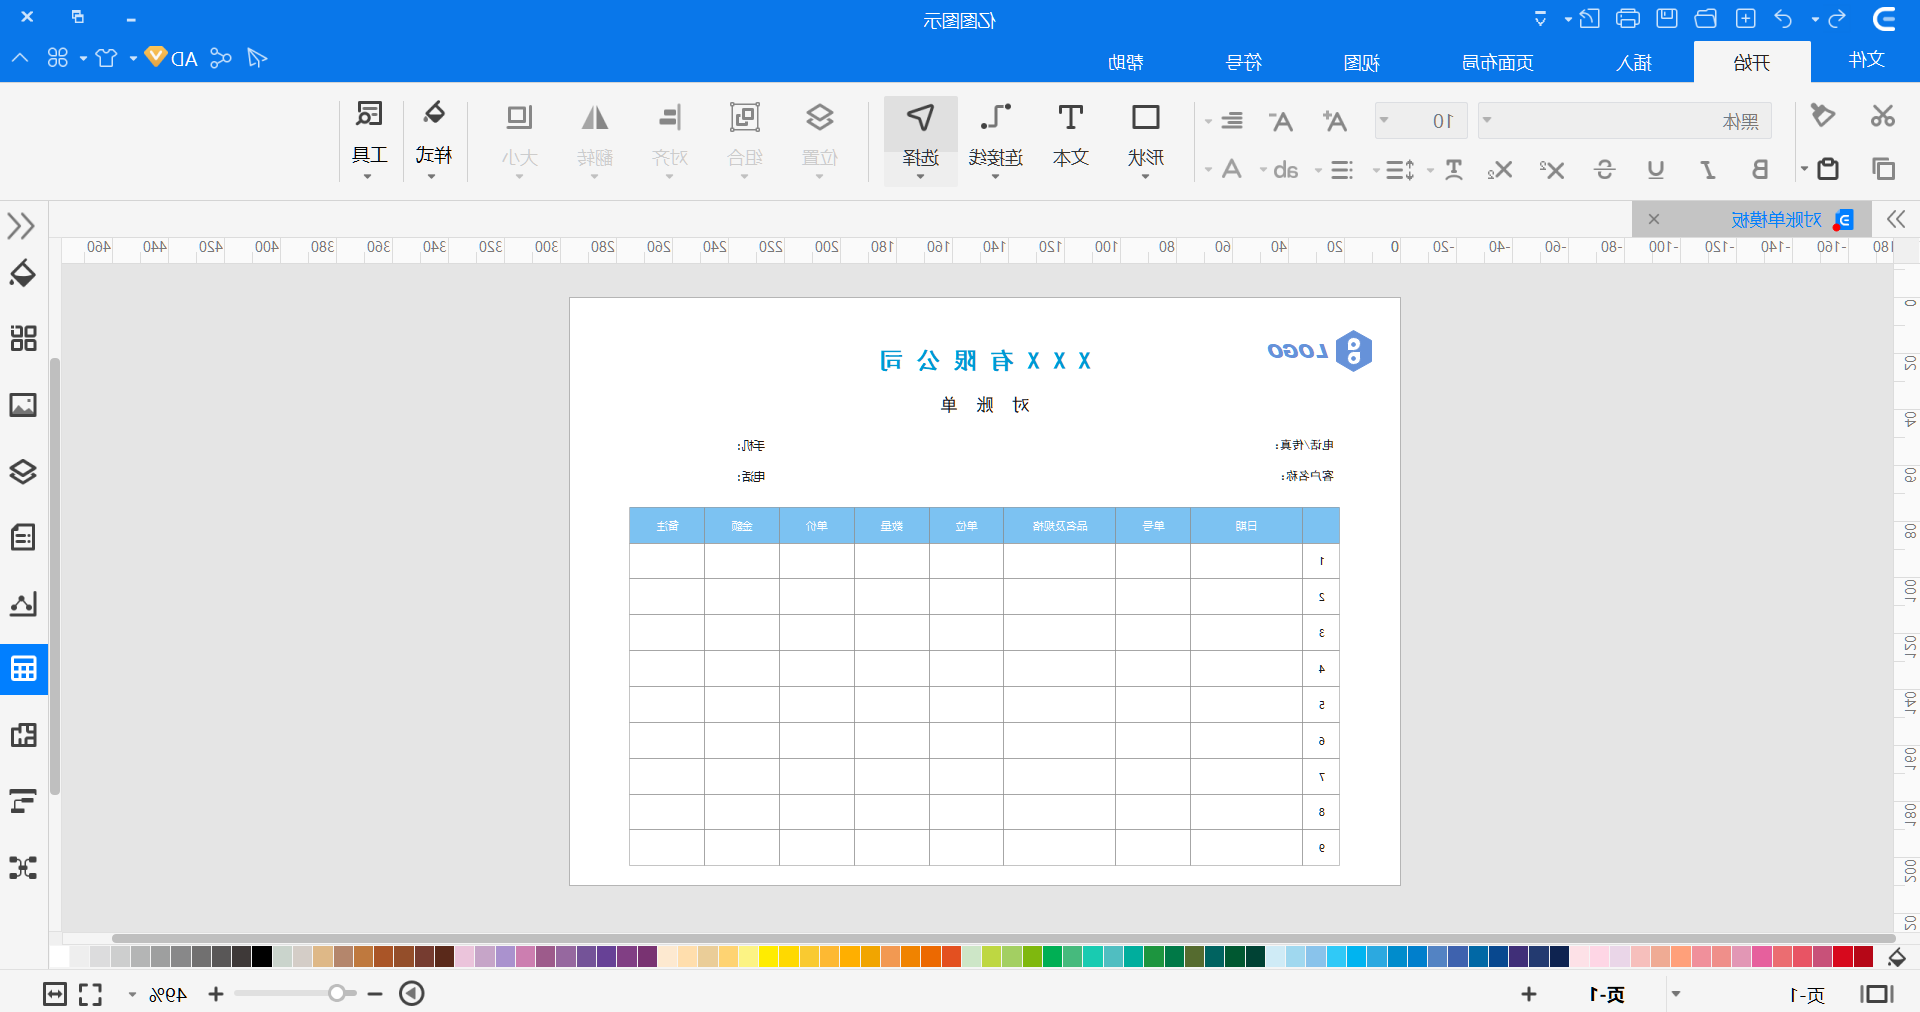
Task: Pick the black color swatch
Action: pos(262,956)
